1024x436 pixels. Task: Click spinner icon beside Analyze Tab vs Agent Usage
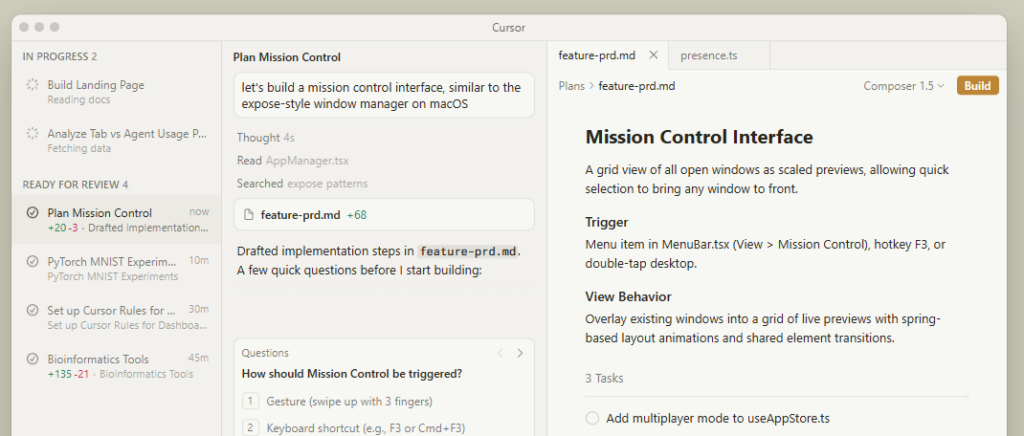click(x=32, y=134)
